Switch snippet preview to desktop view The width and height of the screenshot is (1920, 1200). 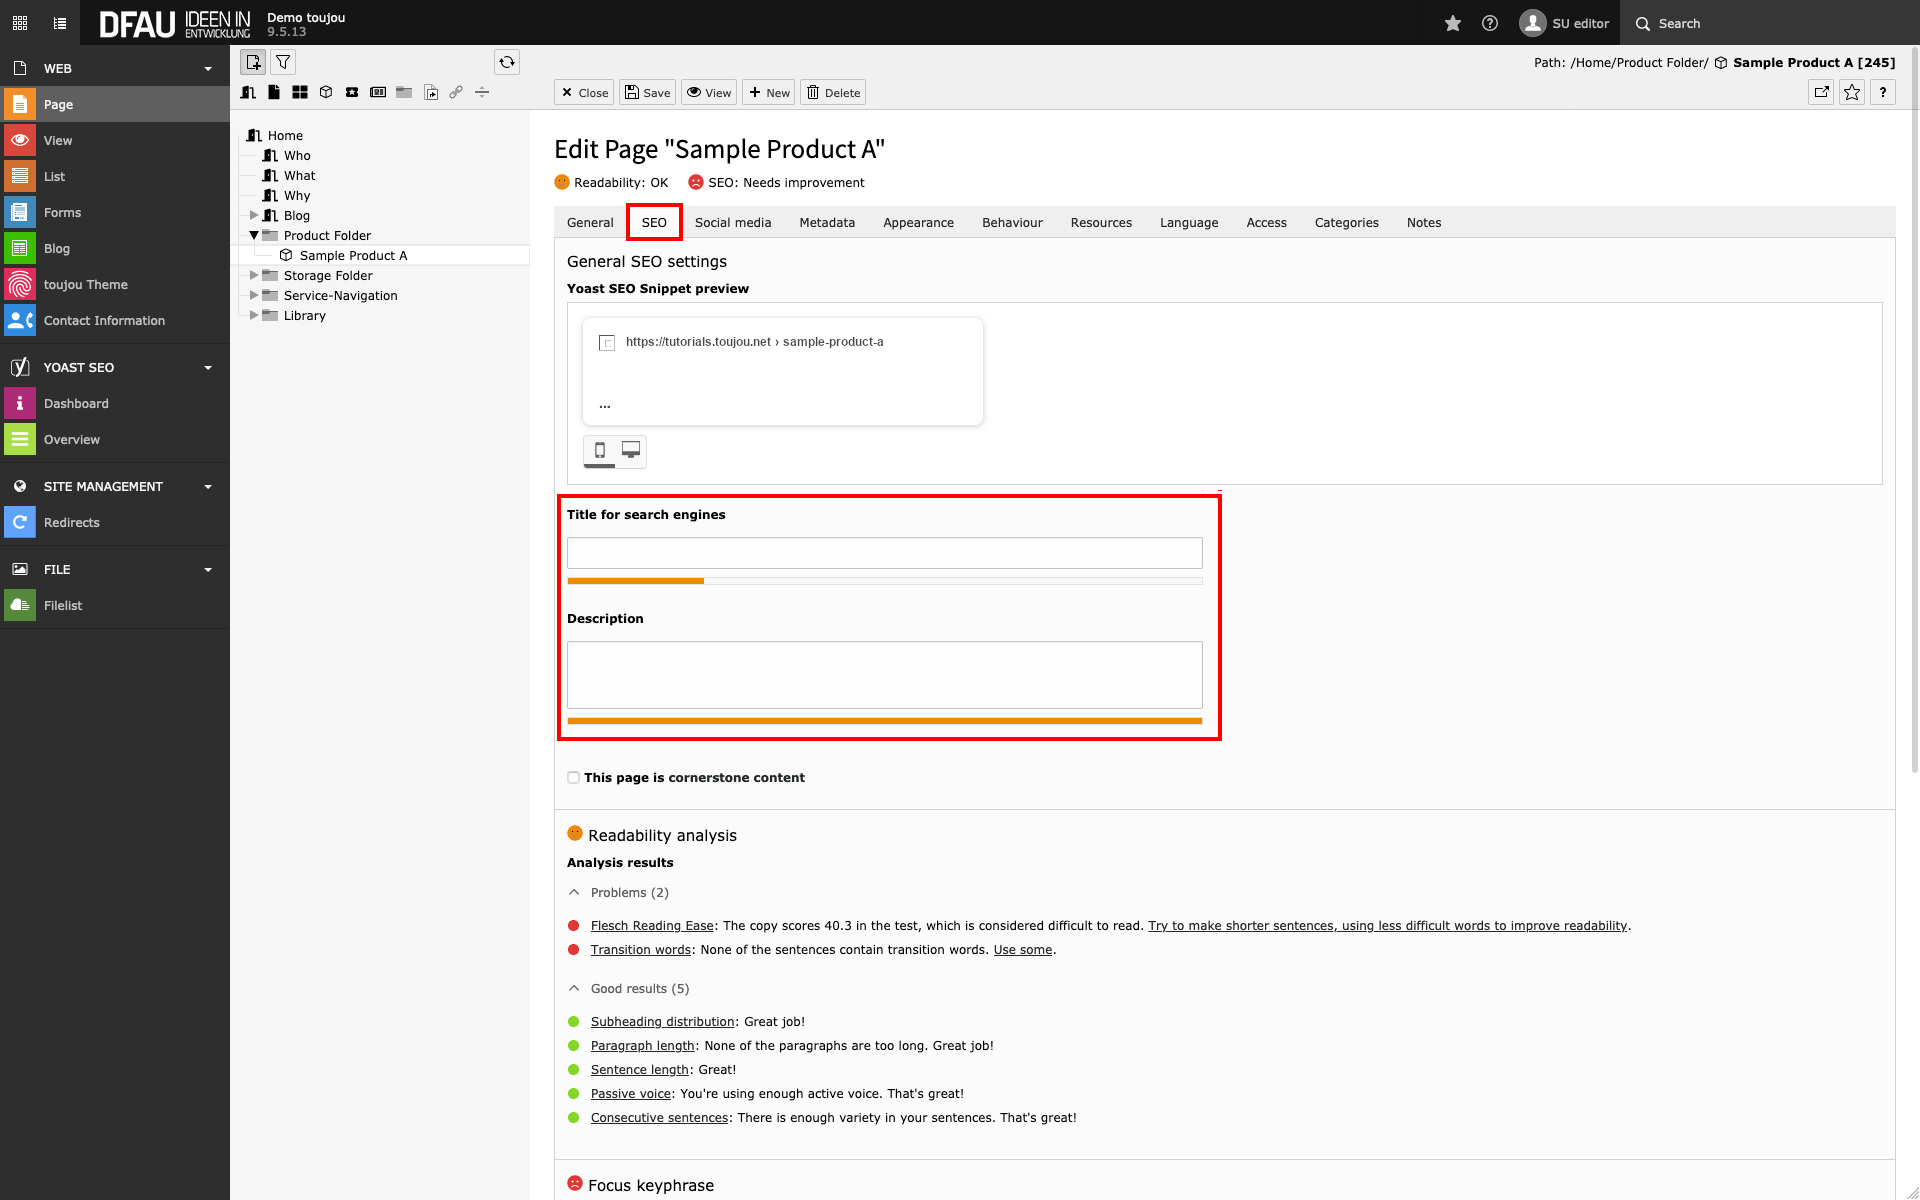tap(631, 450)
